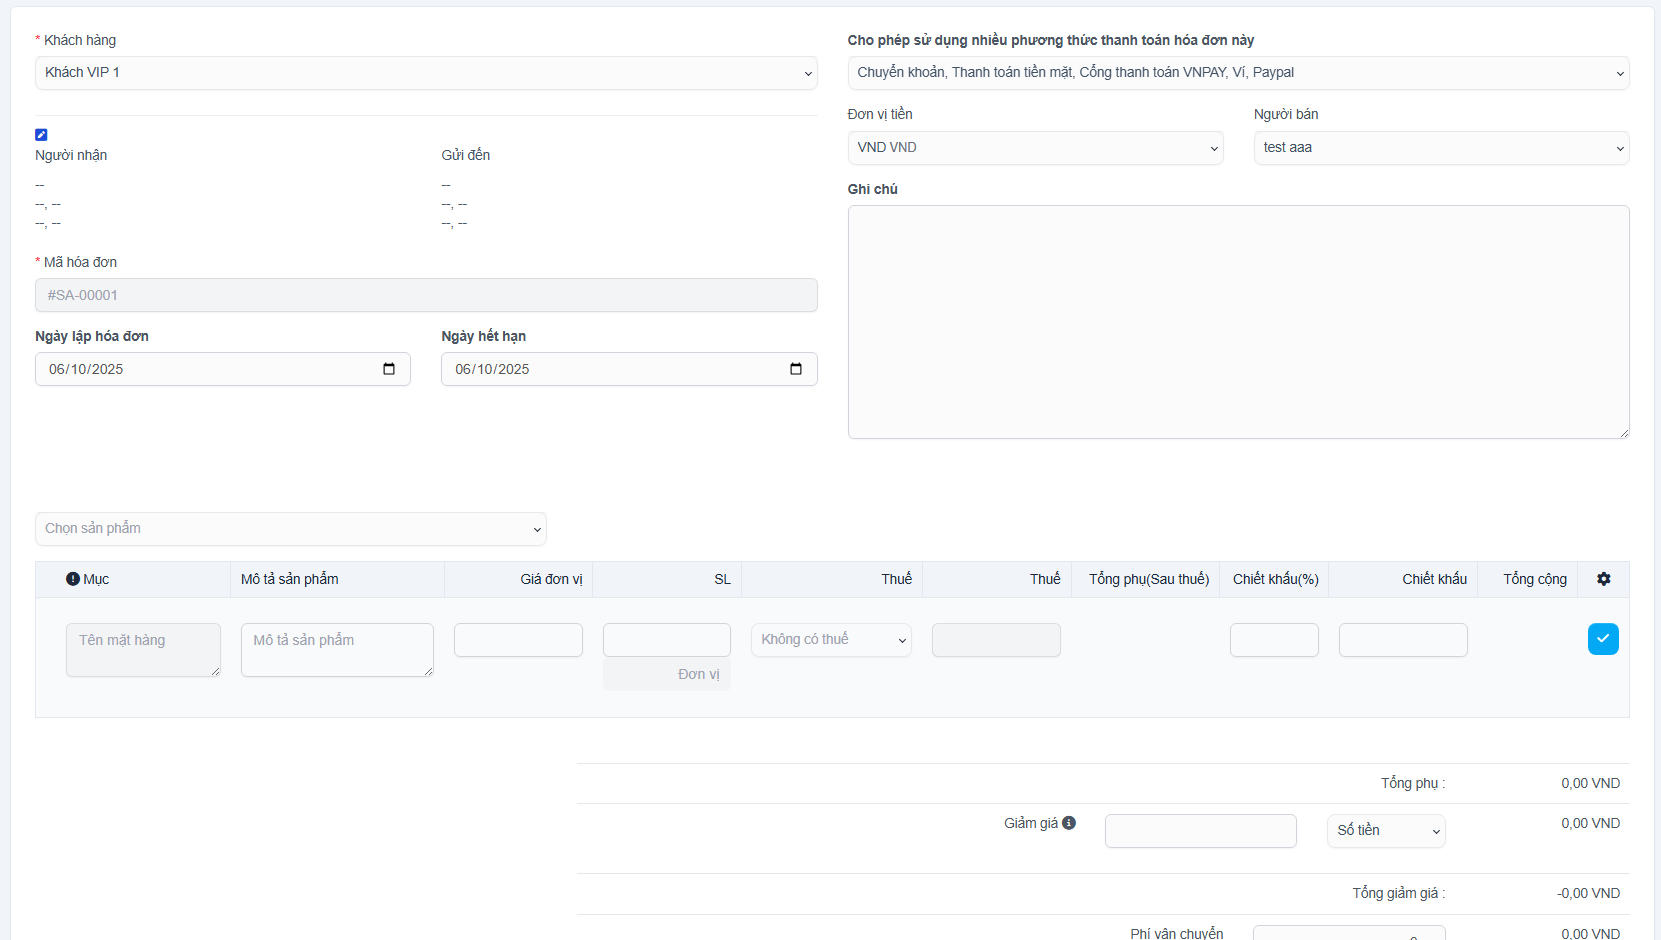
Task: Open the Số tiền discount type dropdown
Action: pyautogui.click(x=1386, y=831)
